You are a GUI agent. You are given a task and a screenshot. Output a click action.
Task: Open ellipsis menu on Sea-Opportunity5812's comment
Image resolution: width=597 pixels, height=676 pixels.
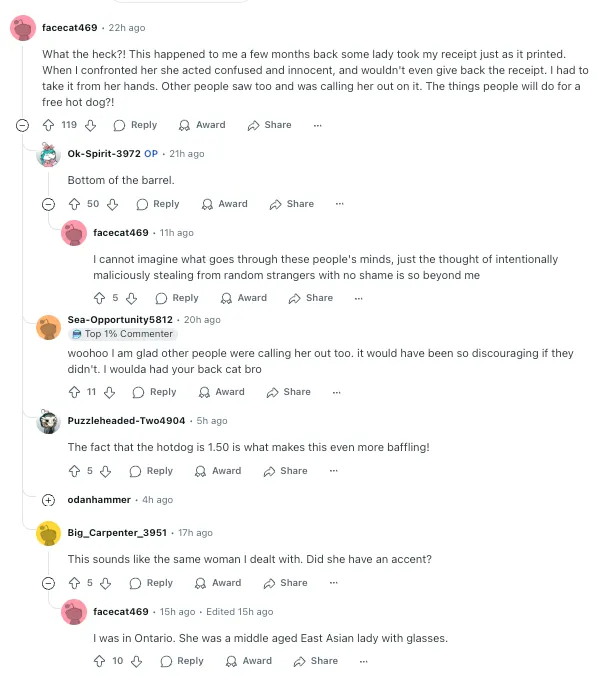(337, 392)
